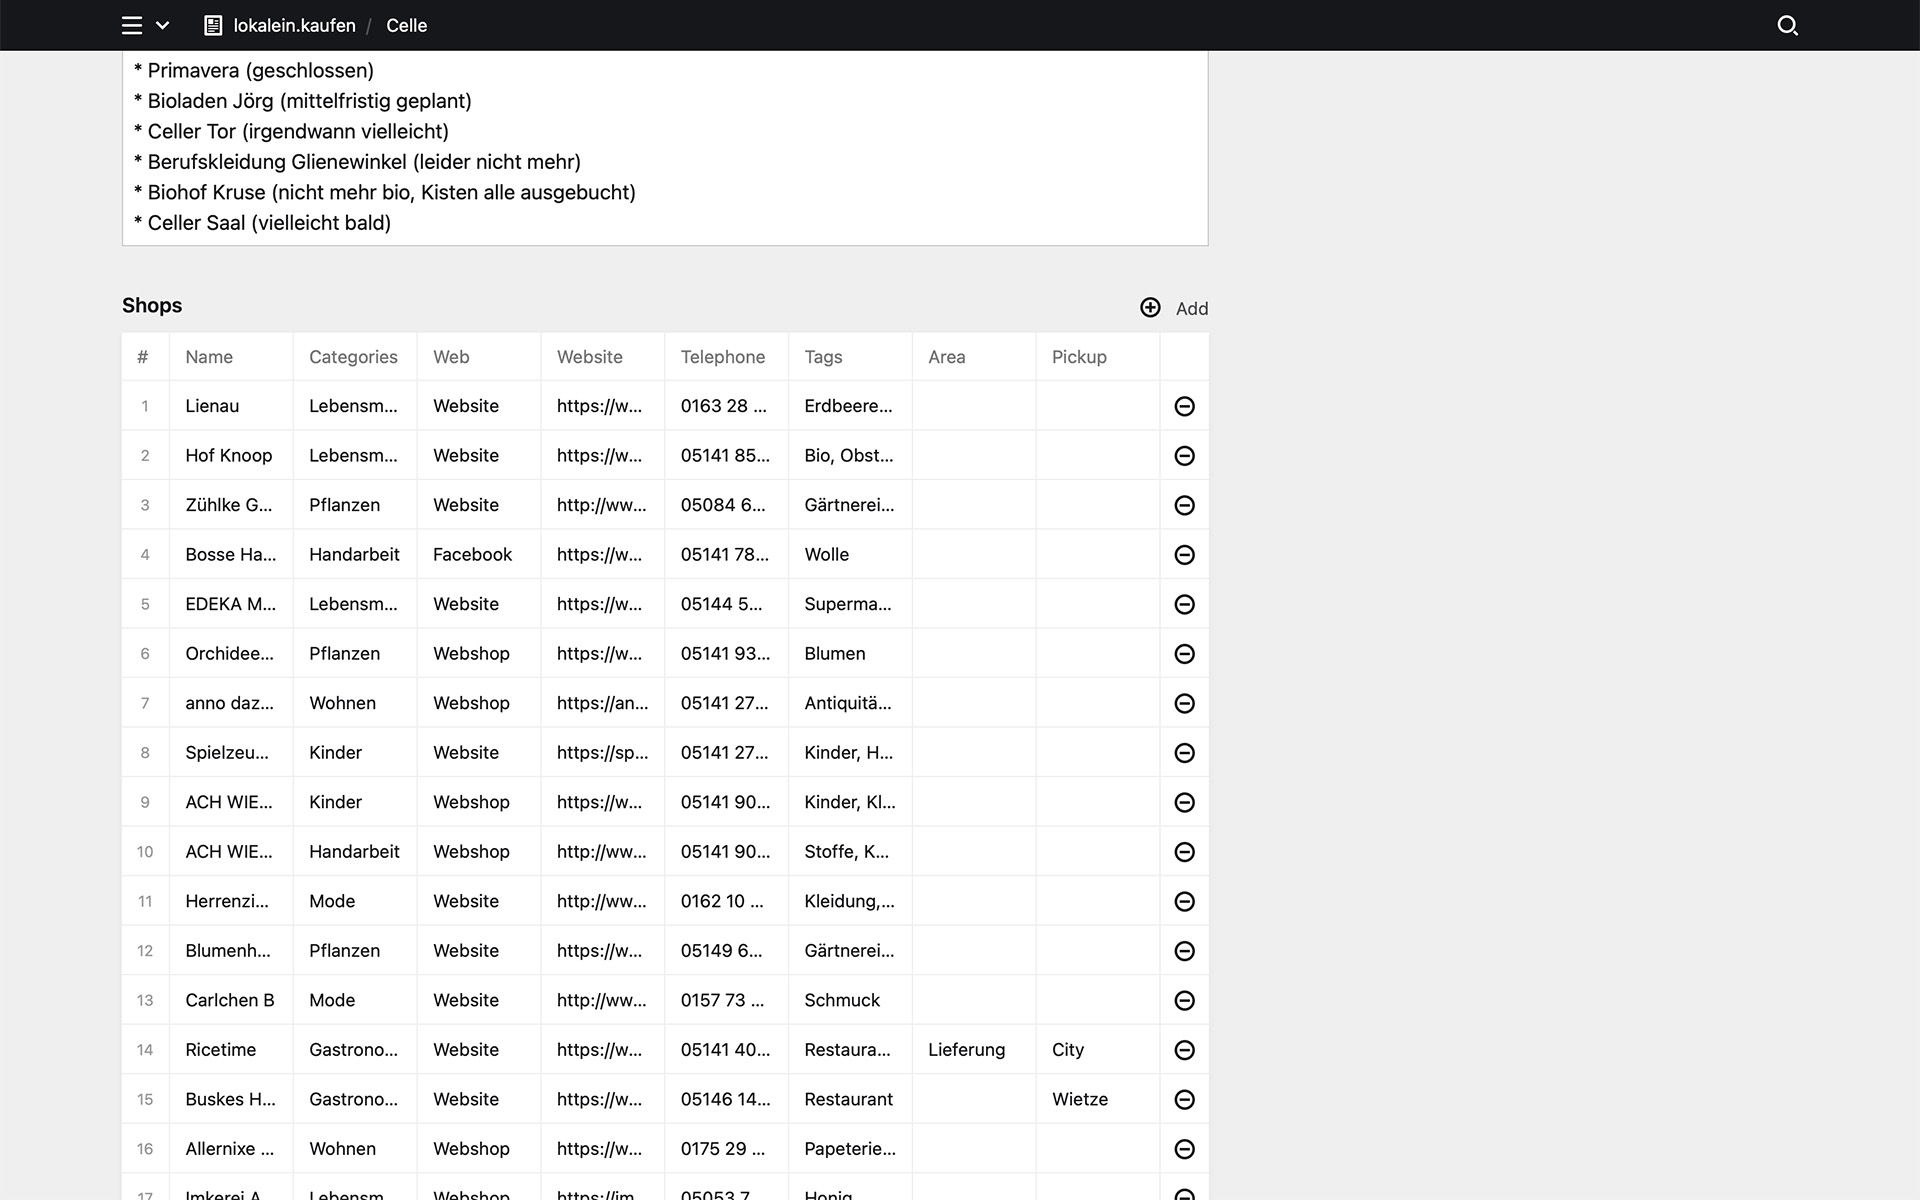The width and height of the screenshot is (1920, 1200).
Task: Delete the EDEKA entry with its remove icon
Action: coord(1184,604)
